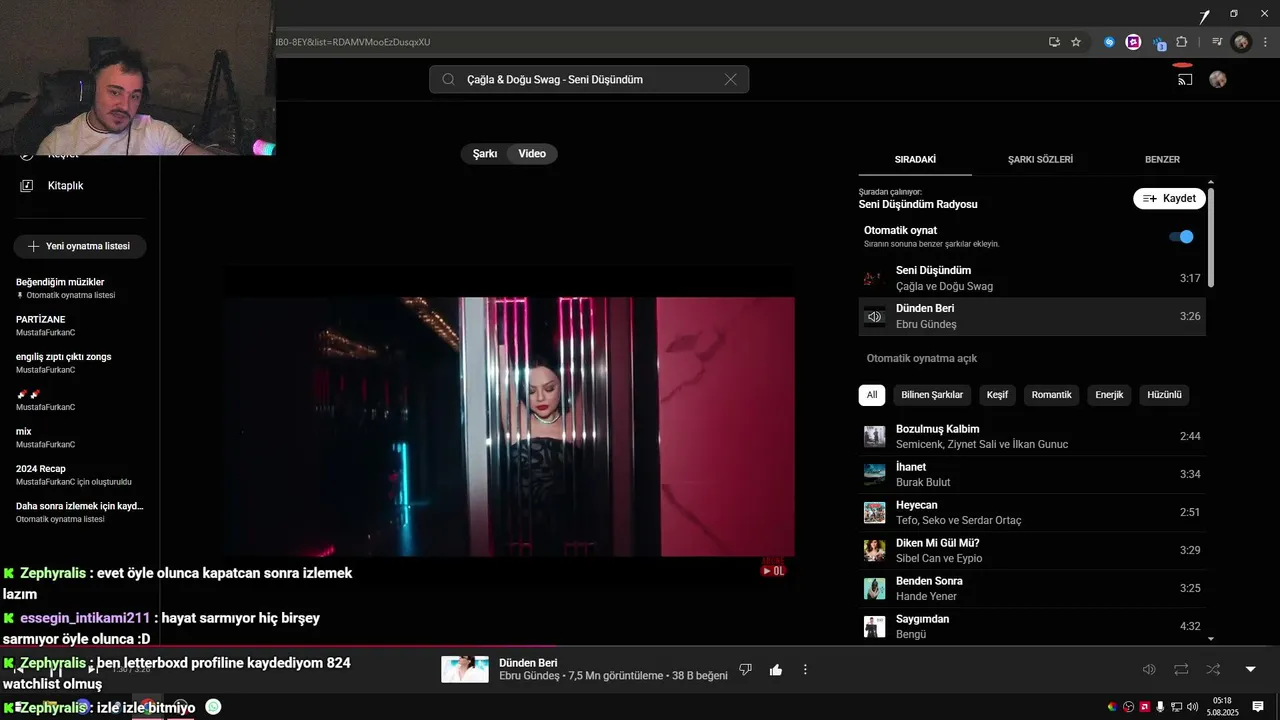Install the app via address bar icon
This screenshot has width=1280, height=720.
(1054, 42)
